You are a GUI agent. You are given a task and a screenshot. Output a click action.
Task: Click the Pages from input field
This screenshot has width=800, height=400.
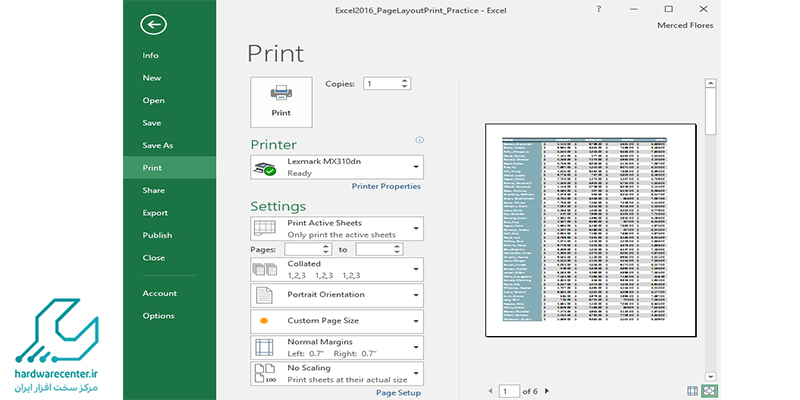304,249
